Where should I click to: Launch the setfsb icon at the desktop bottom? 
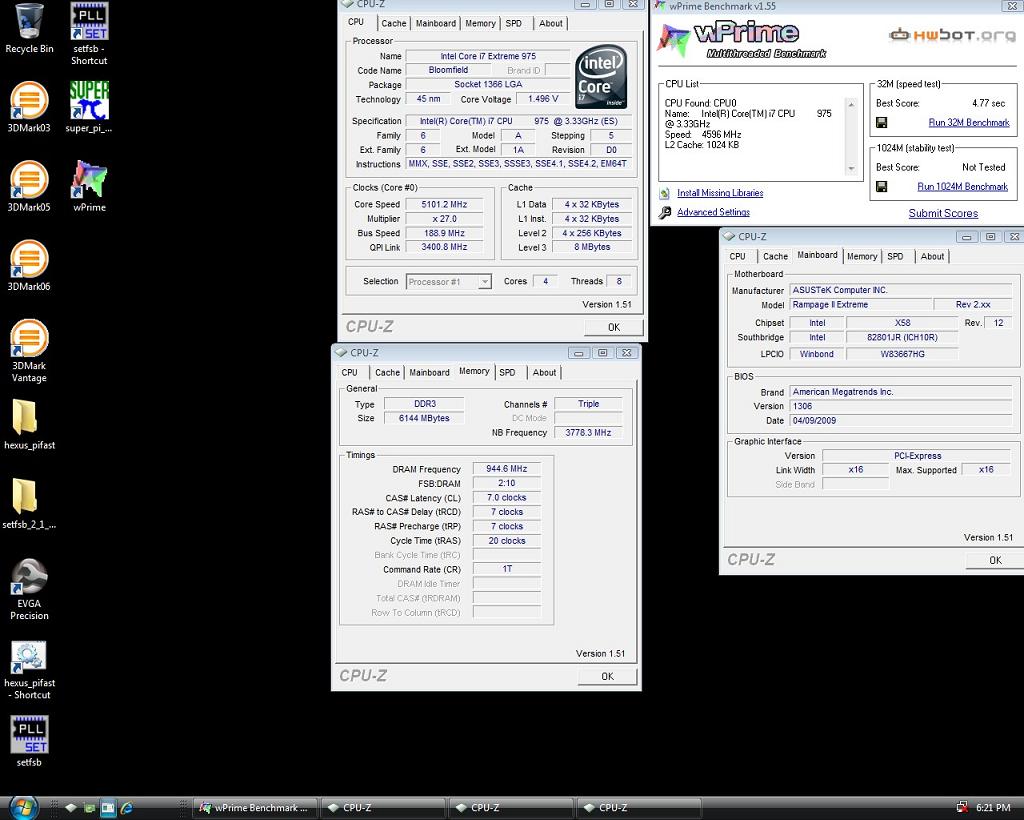click(29, 741)
